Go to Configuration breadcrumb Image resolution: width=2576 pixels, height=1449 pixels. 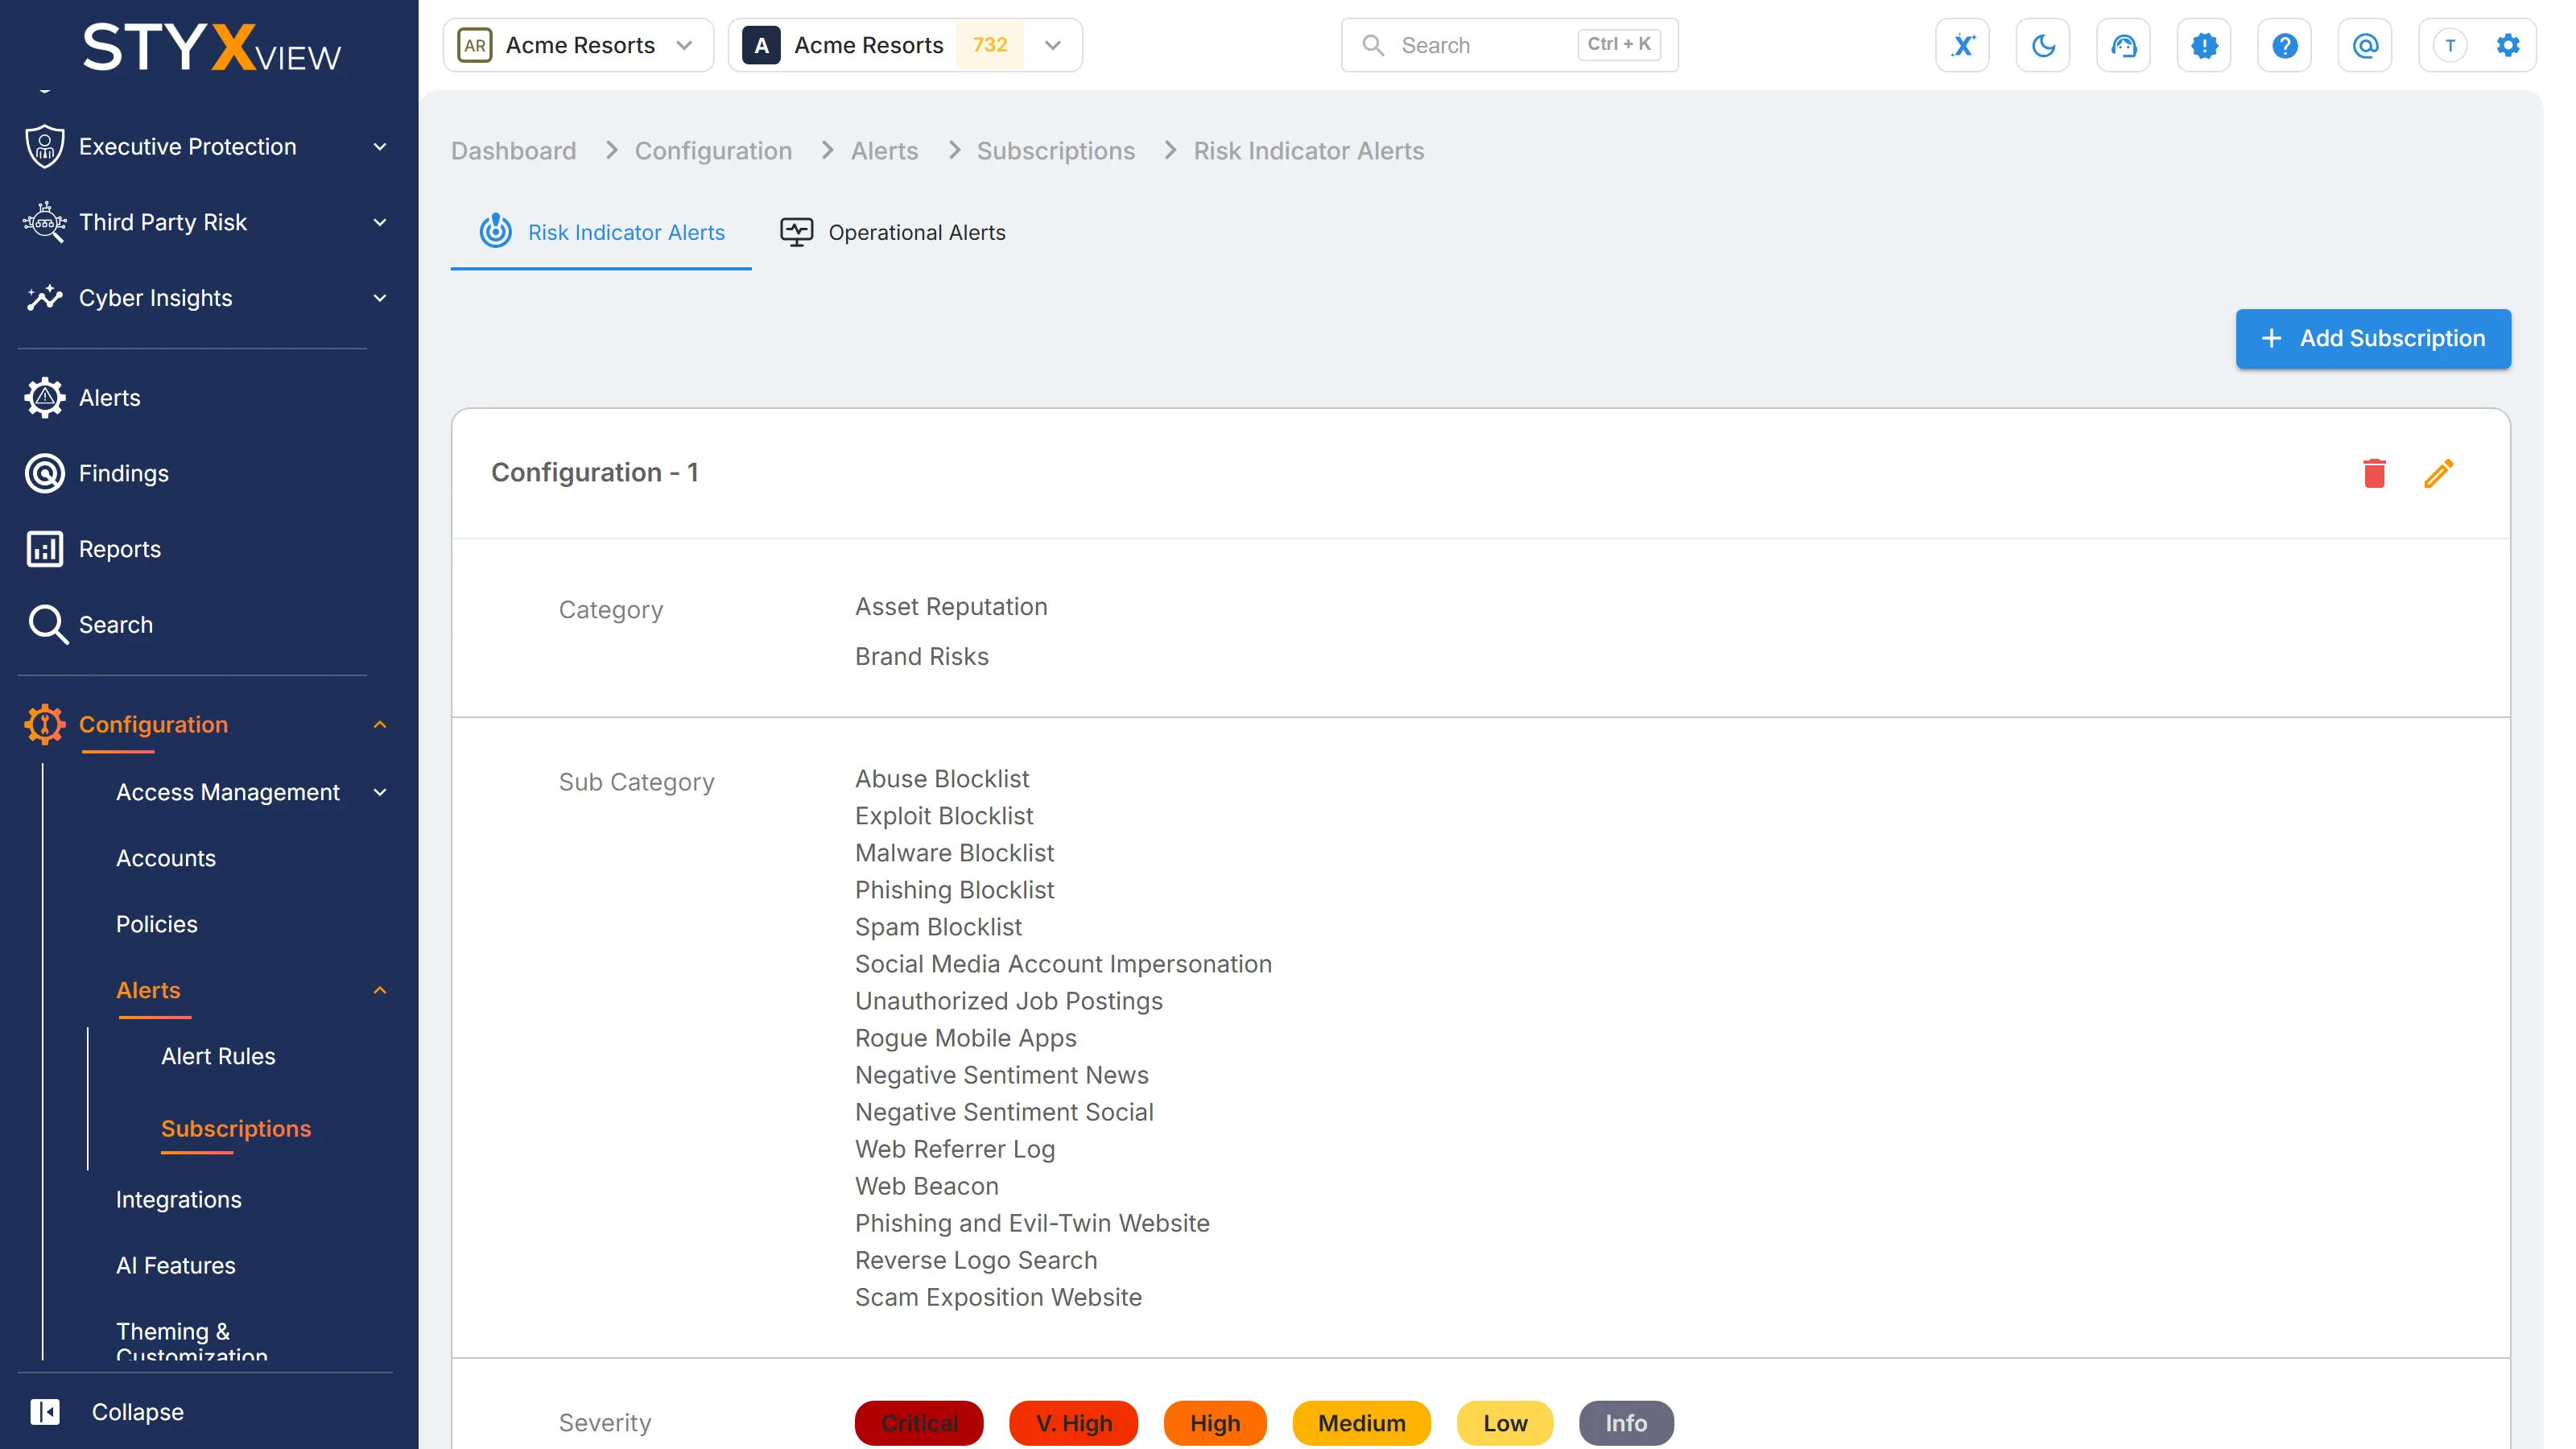click(x=713, y=150)
